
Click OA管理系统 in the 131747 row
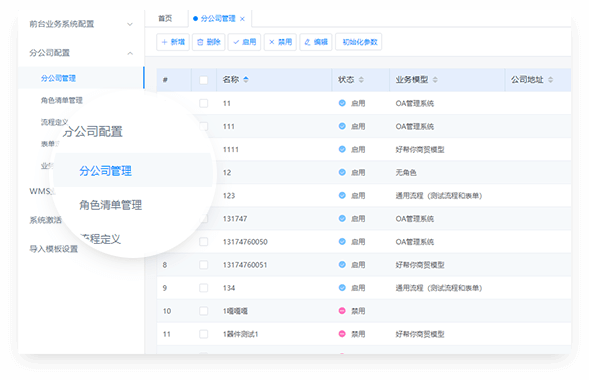click(415, 219)
